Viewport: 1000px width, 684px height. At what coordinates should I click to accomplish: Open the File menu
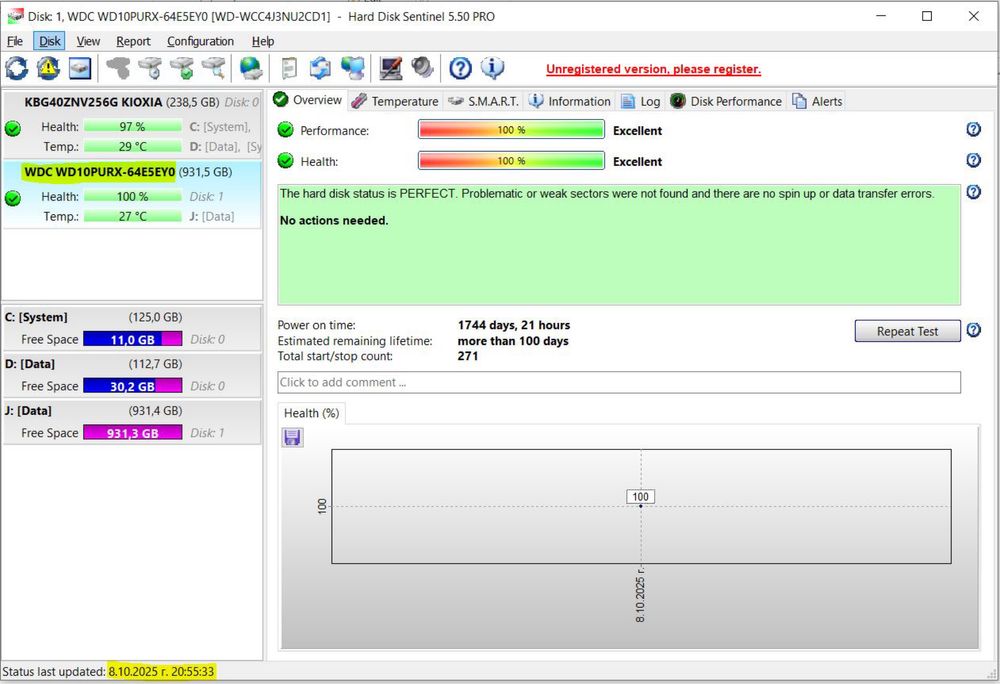click(x=15, y=41)
